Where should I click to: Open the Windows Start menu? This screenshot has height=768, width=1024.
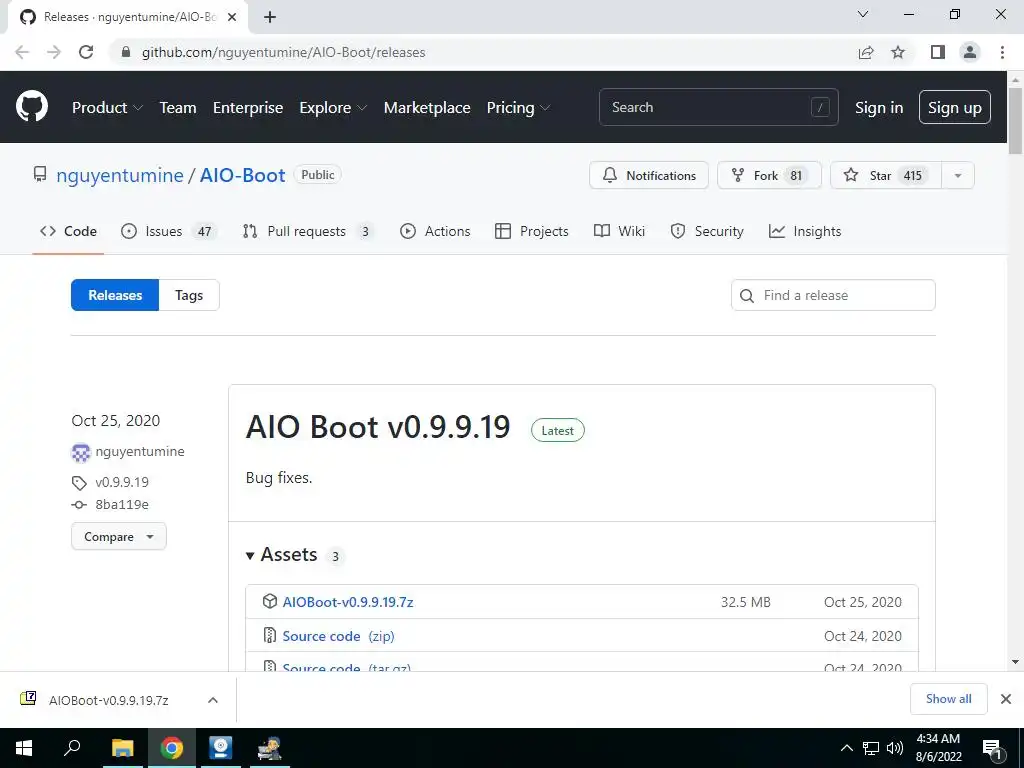coord(24,748)
